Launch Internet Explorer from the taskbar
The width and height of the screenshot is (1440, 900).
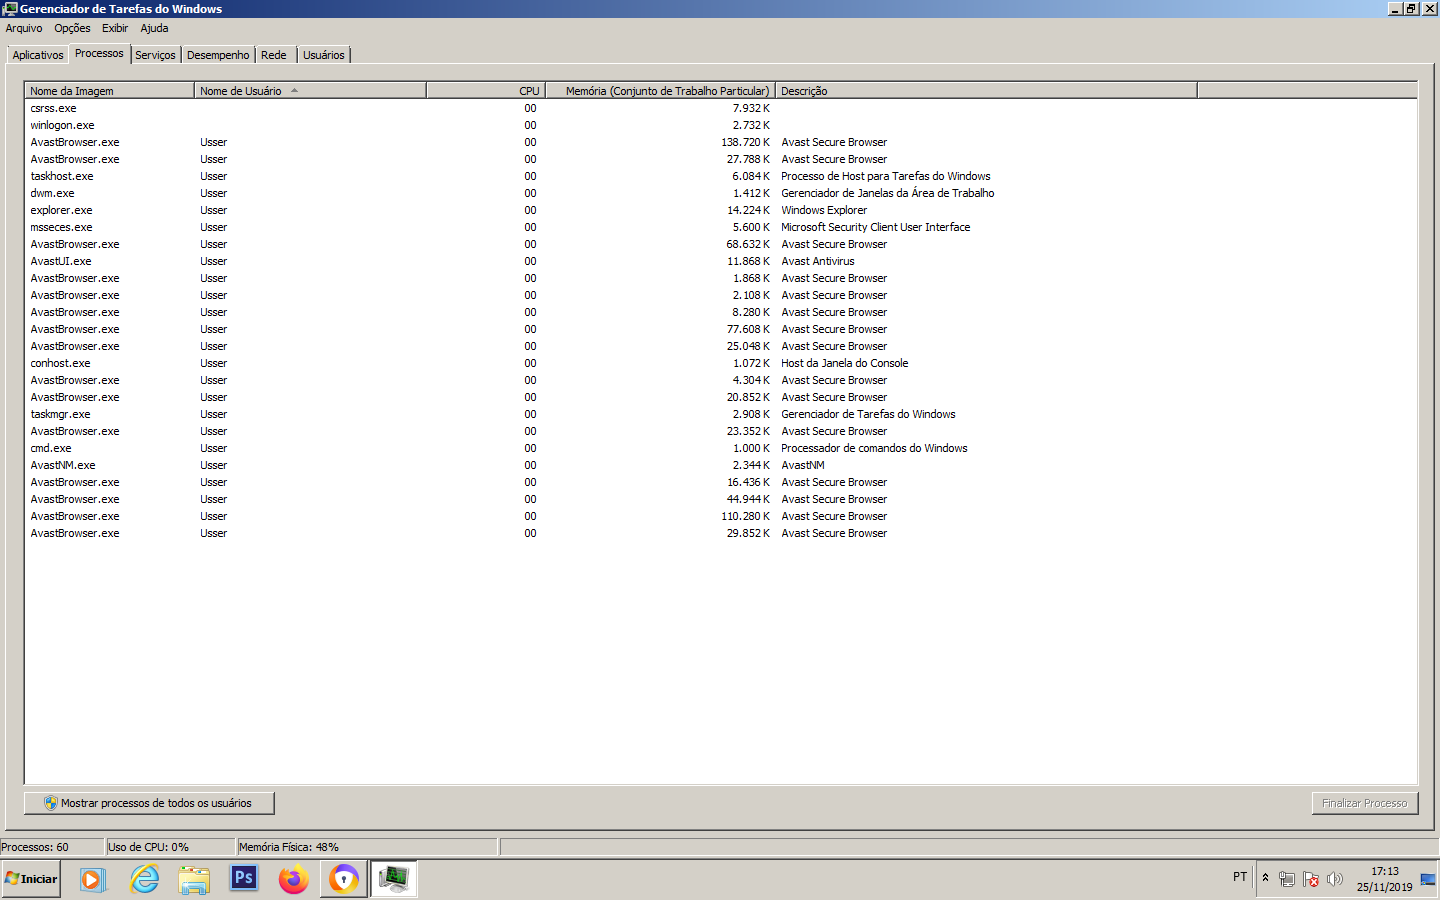tap(145, 879)
